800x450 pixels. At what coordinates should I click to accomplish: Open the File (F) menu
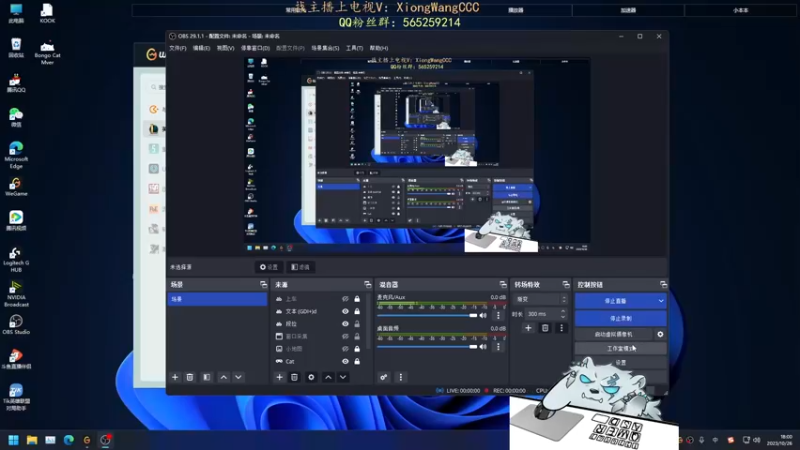(178, 48)
